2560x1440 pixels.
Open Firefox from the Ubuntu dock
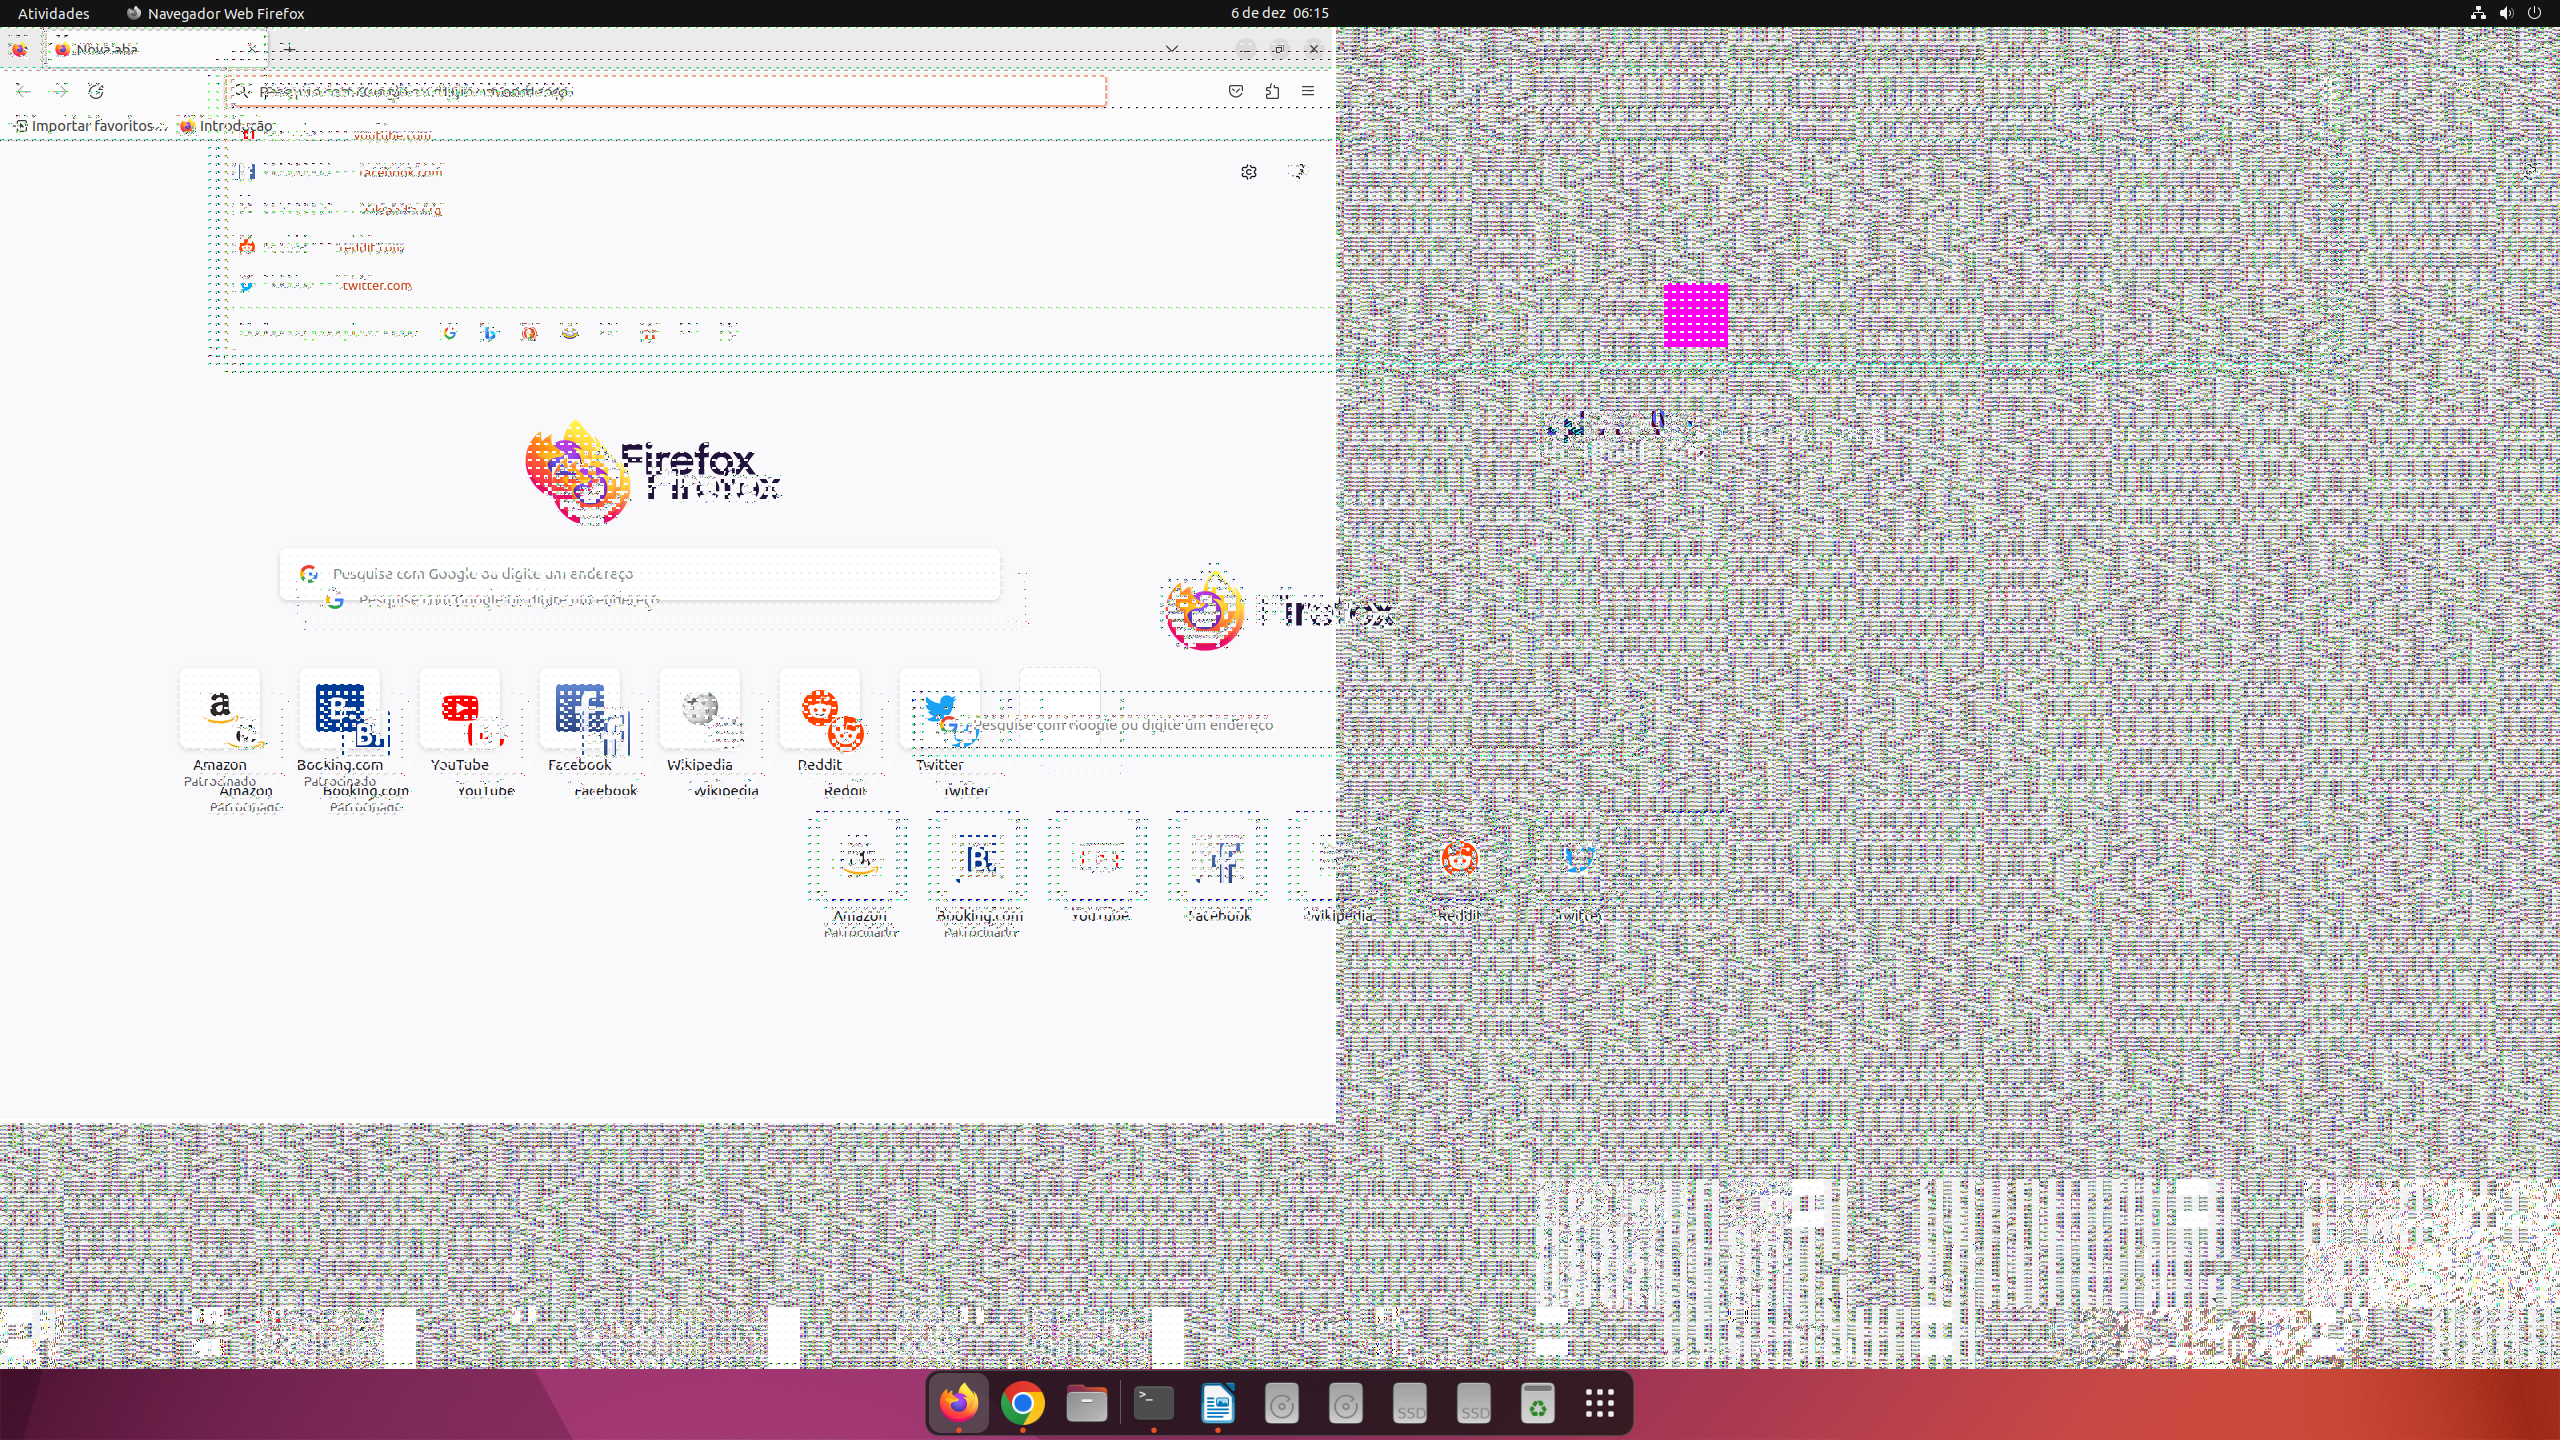[958, 1404]
